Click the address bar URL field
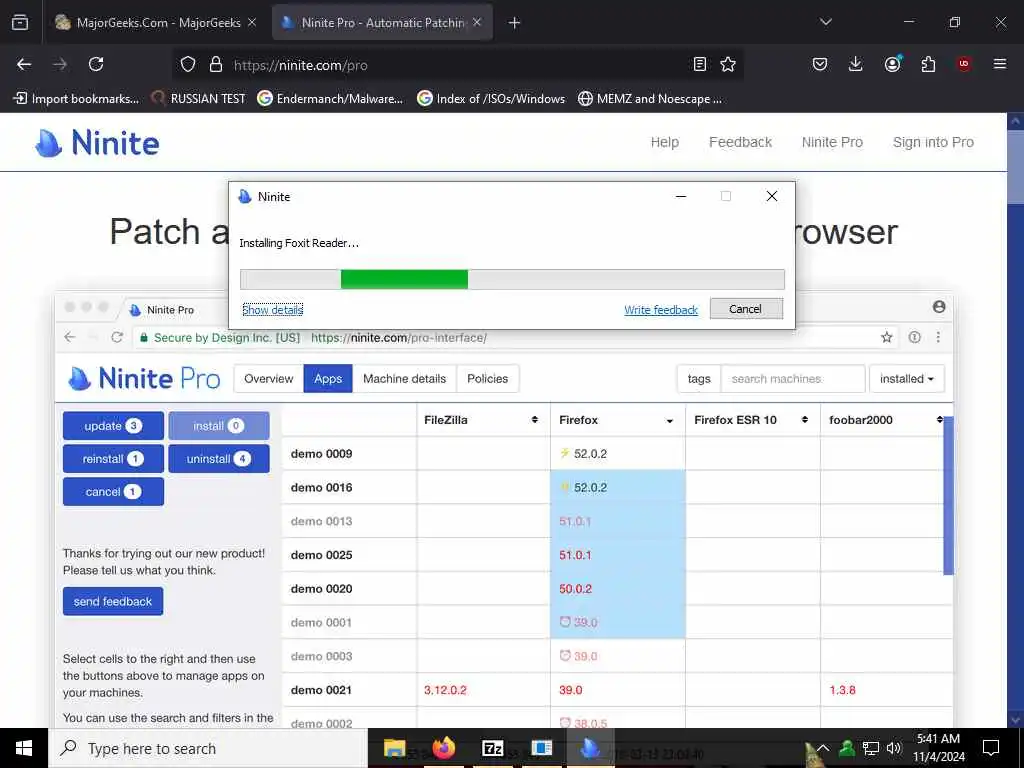The width and height of the screenshot is (1024, 768). coord(457,65)
